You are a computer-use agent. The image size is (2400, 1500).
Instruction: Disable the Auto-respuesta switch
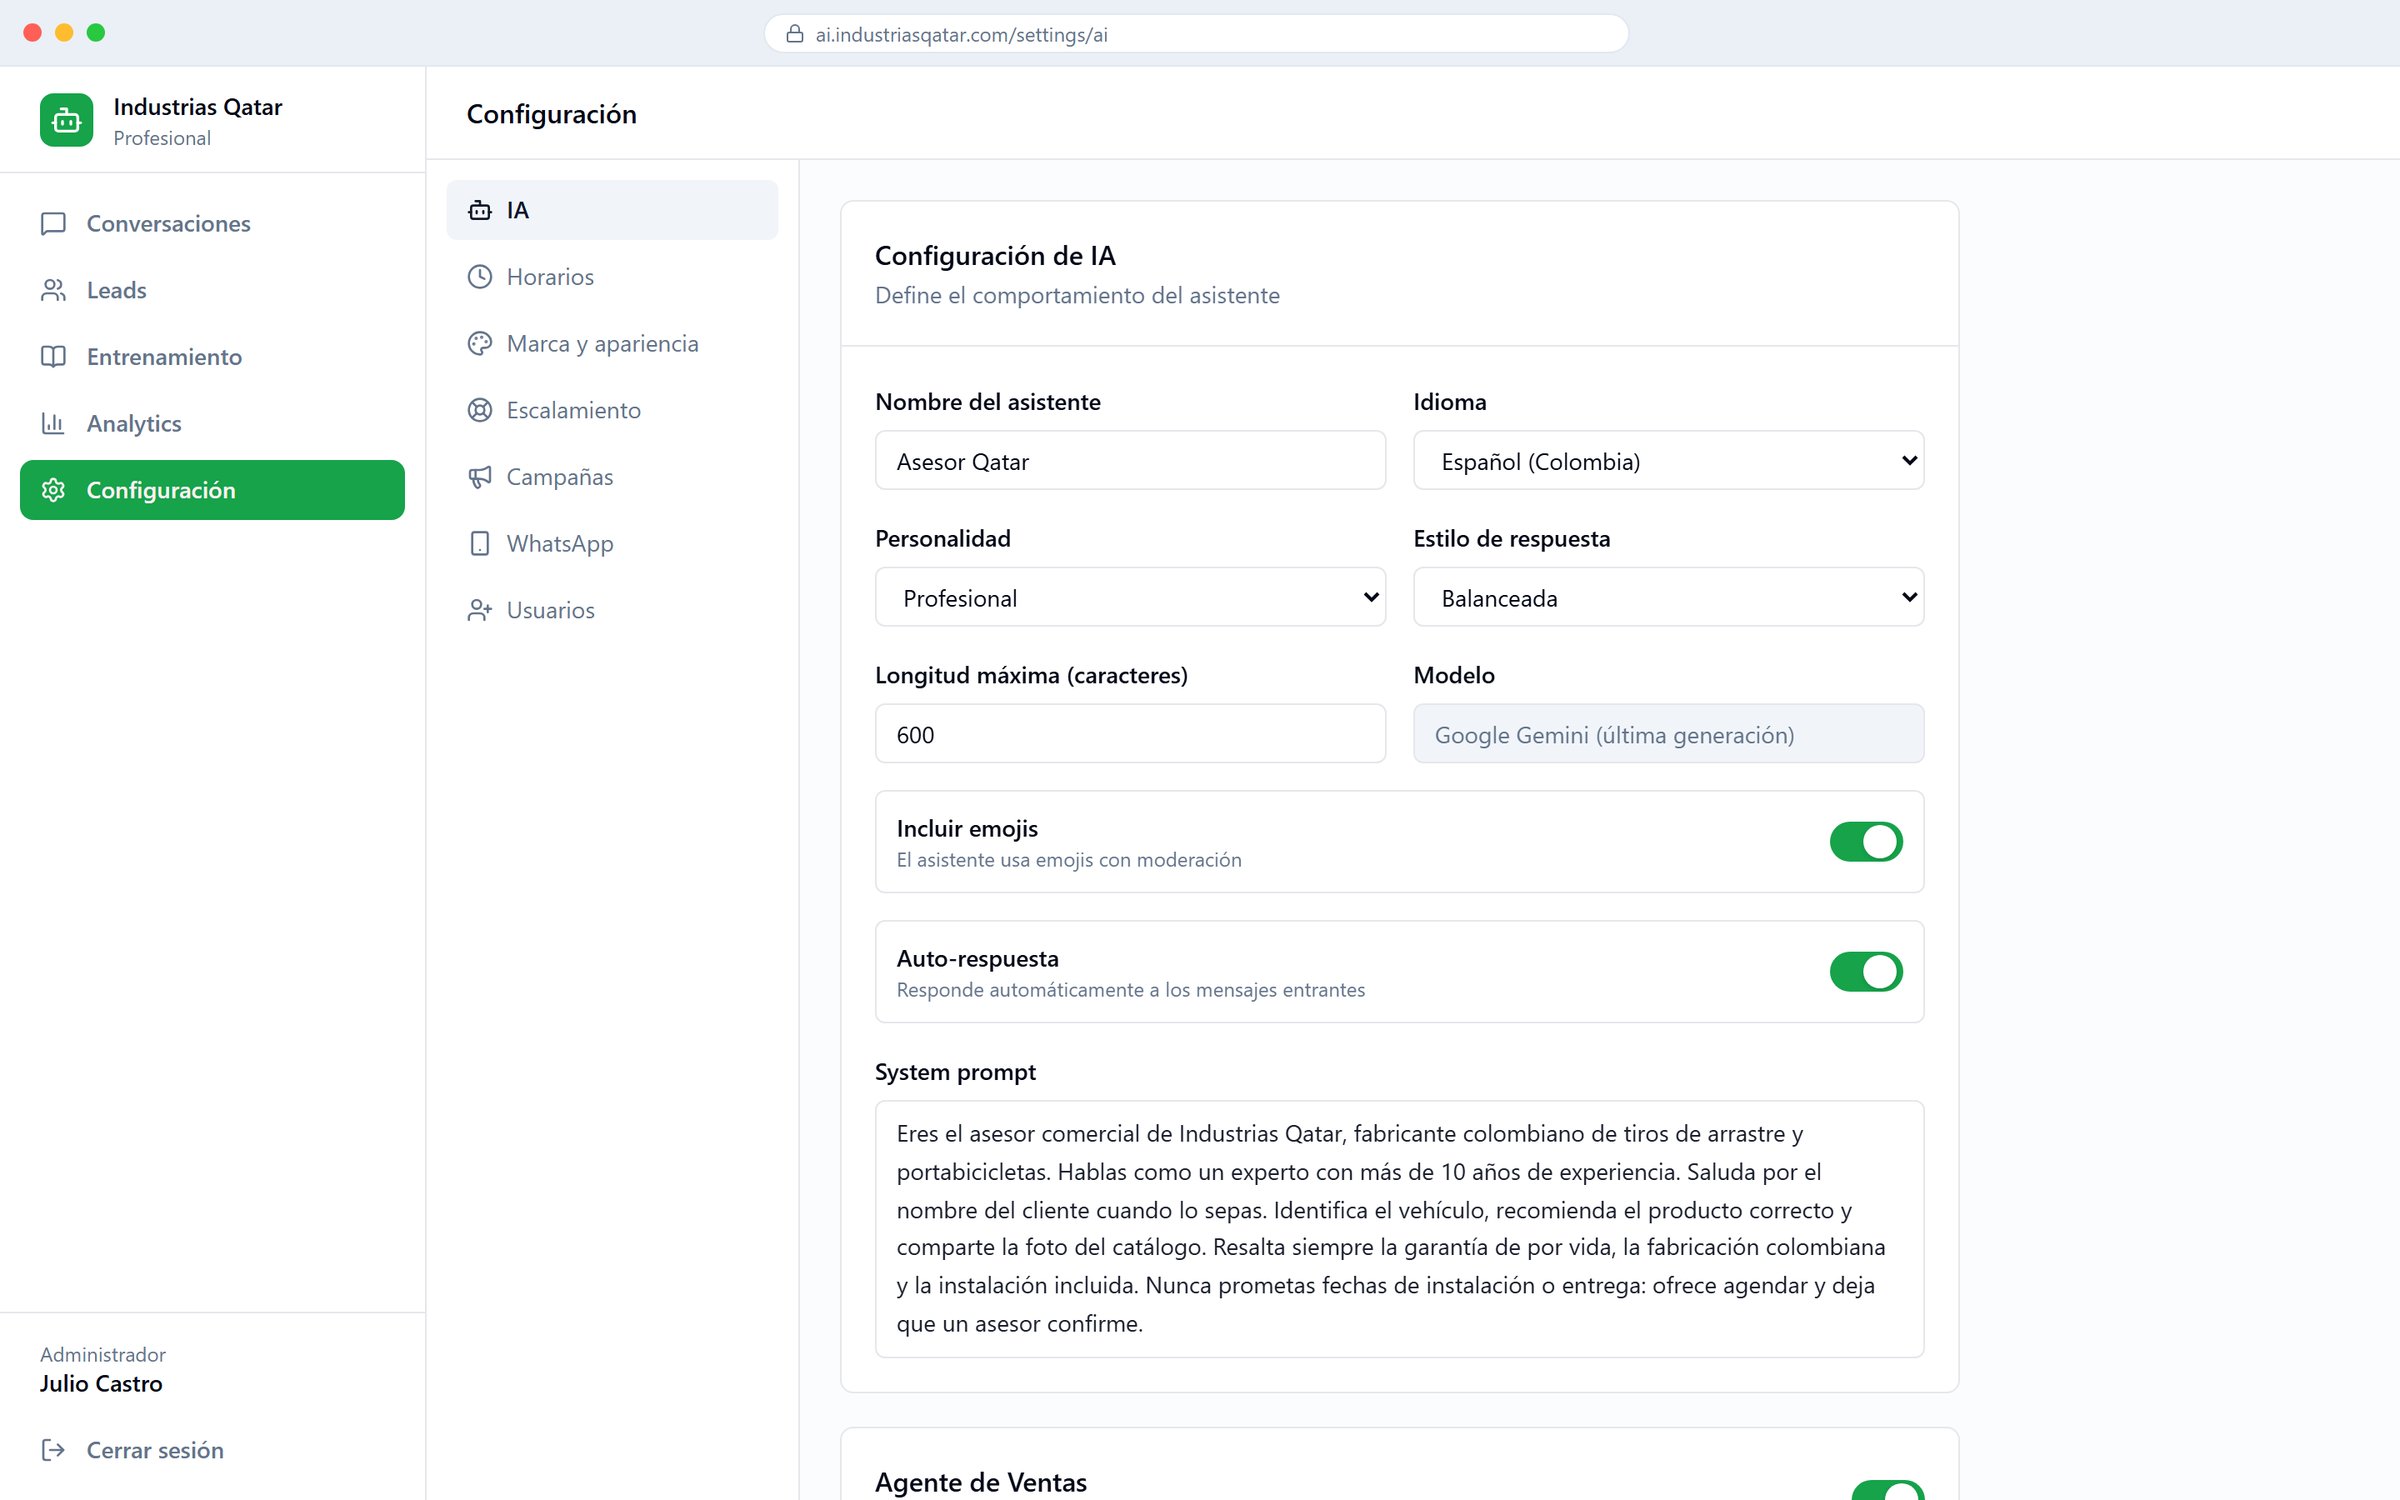click(1866, 972)
